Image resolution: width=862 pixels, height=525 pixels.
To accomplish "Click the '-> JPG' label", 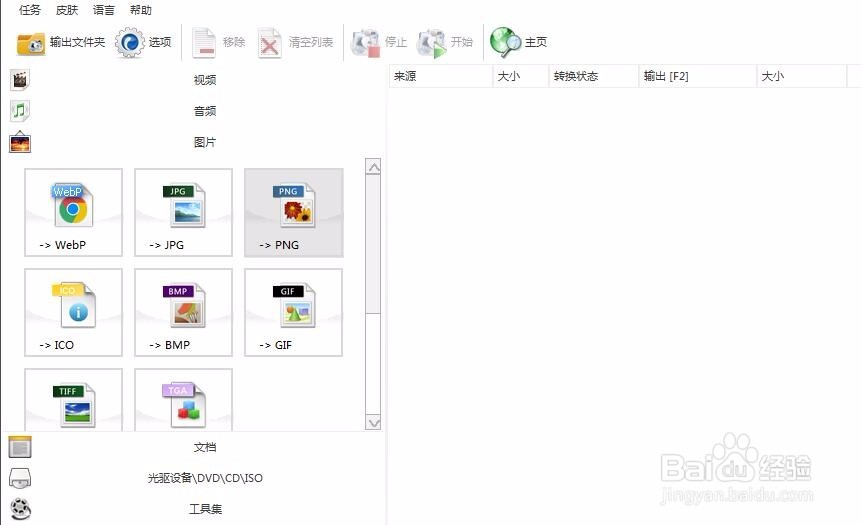I will tap(167, 245).
